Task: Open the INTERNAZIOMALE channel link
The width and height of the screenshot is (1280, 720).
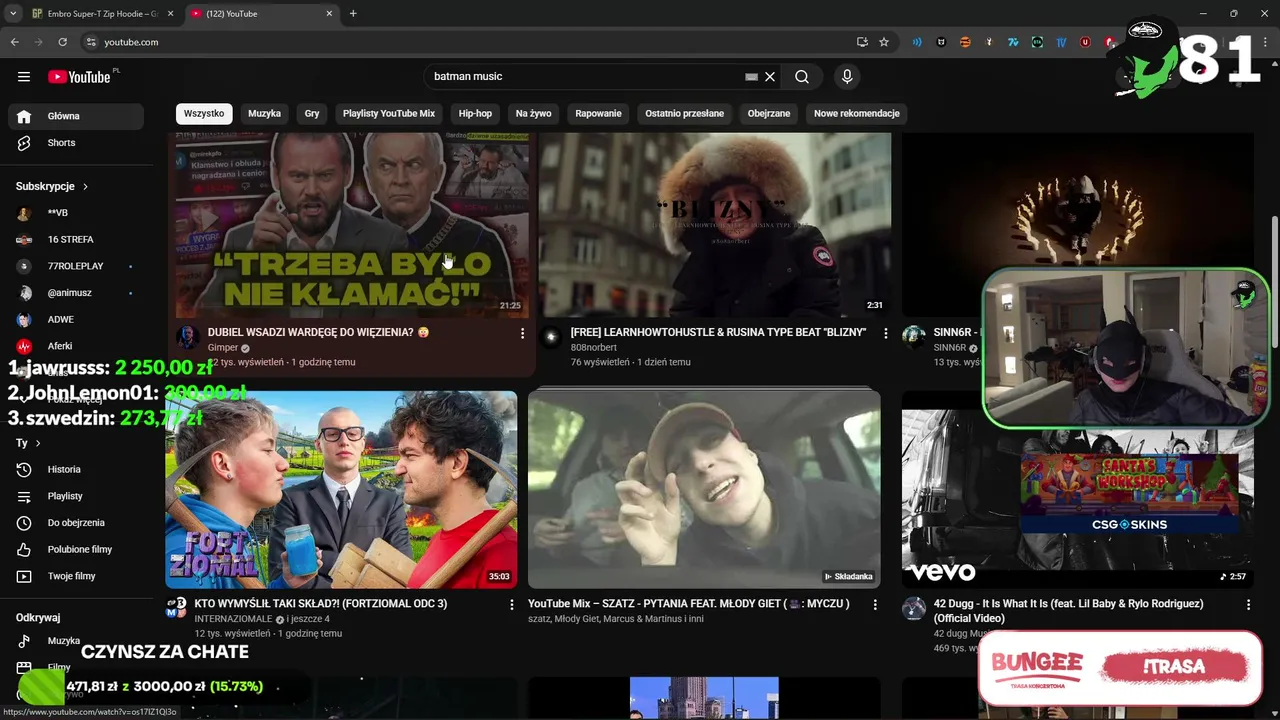Action: 233,619
